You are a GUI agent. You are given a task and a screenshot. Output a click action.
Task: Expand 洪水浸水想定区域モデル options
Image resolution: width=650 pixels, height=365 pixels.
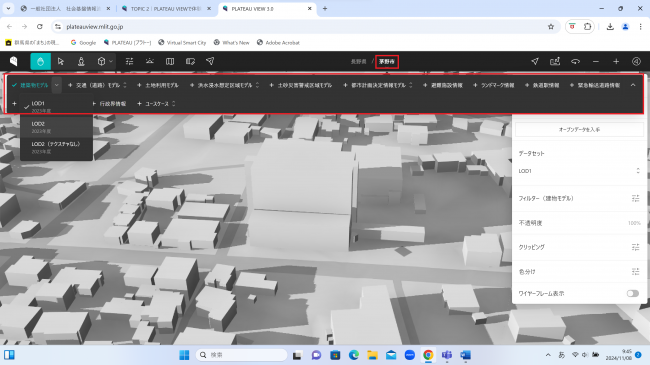click(x=257, y=85)
